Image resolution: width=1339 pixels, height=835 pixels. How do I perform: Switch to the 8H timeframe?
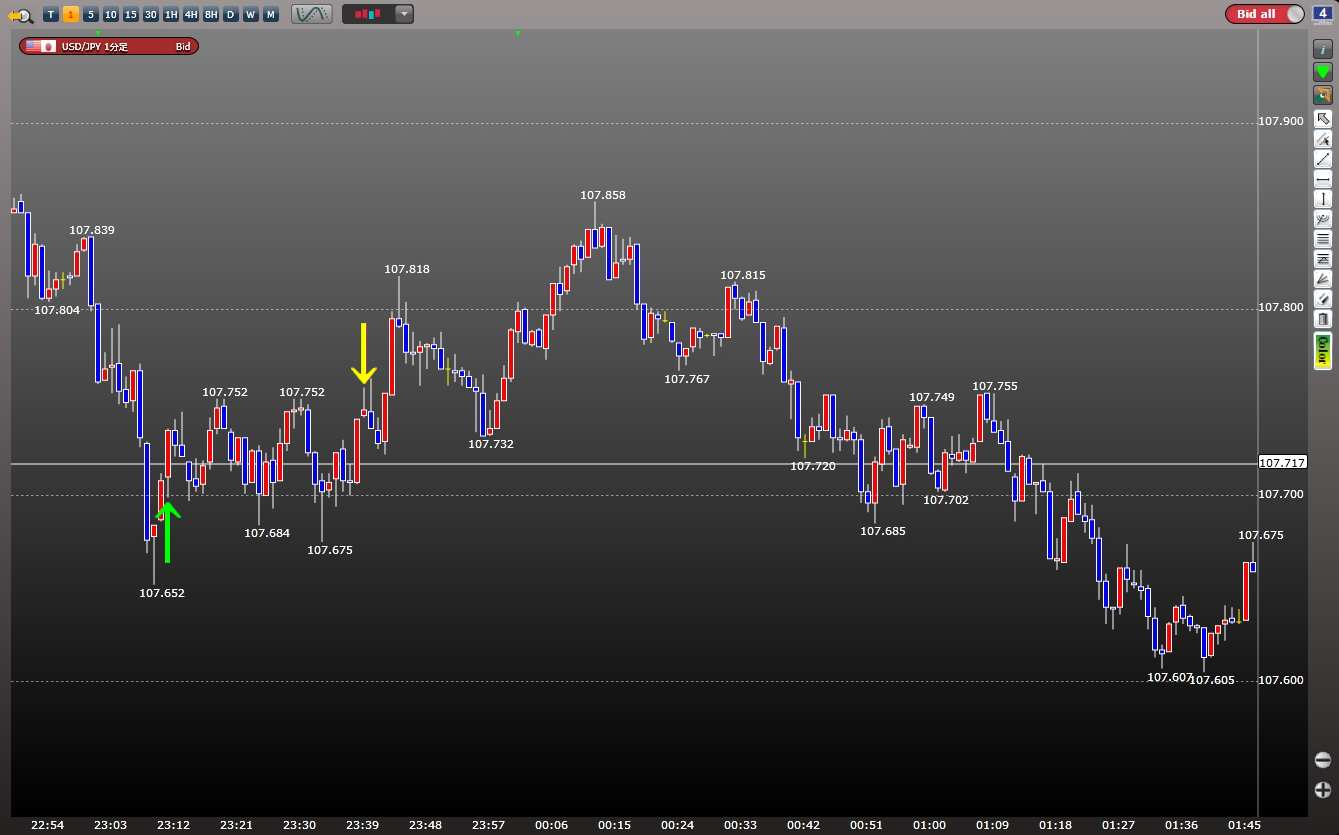click(x=210, y=14)
